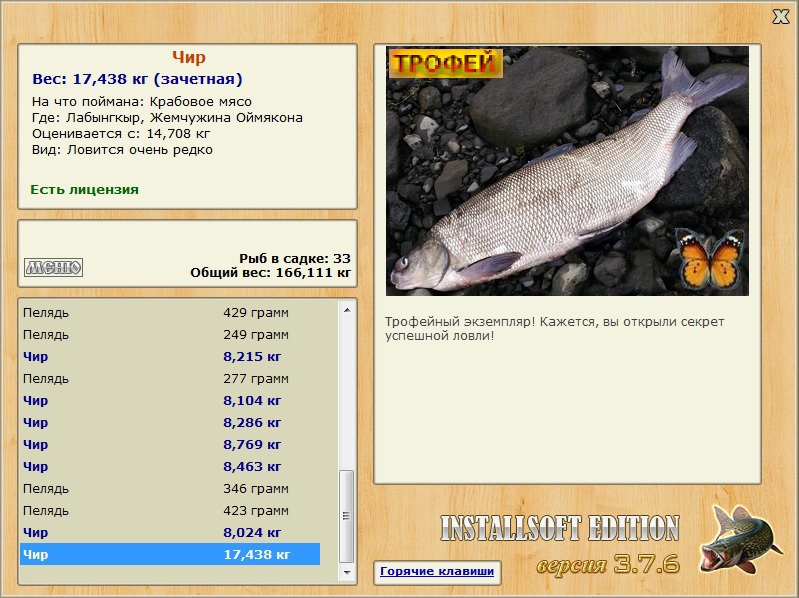Select the Чир 8,769 кг row
The image size is (799, 598).
click(170, 444)
